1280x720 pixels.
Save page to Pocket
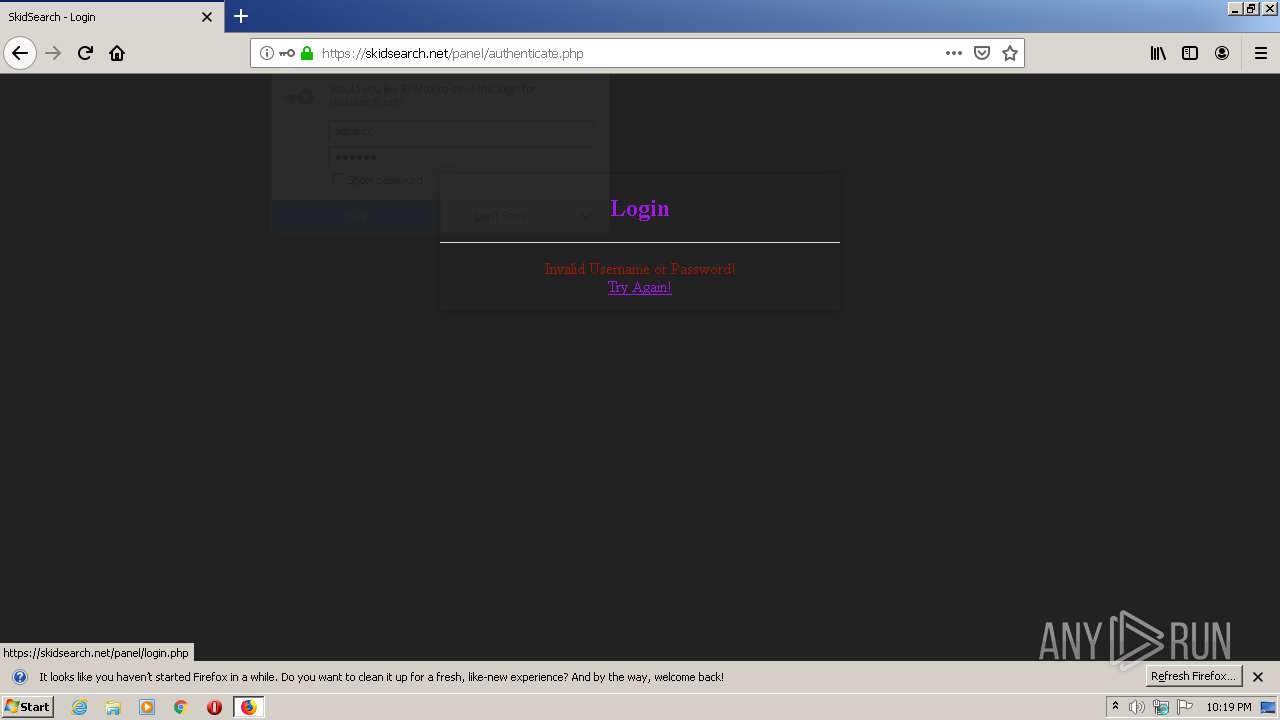coord(982,53)
